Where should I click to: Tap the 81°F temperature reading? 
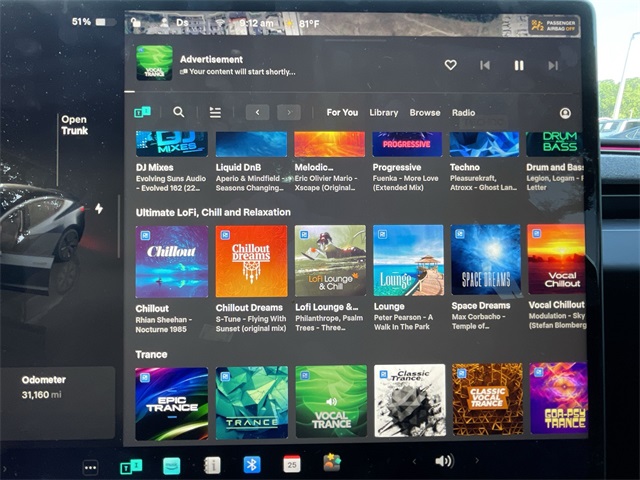pos(309,24)
